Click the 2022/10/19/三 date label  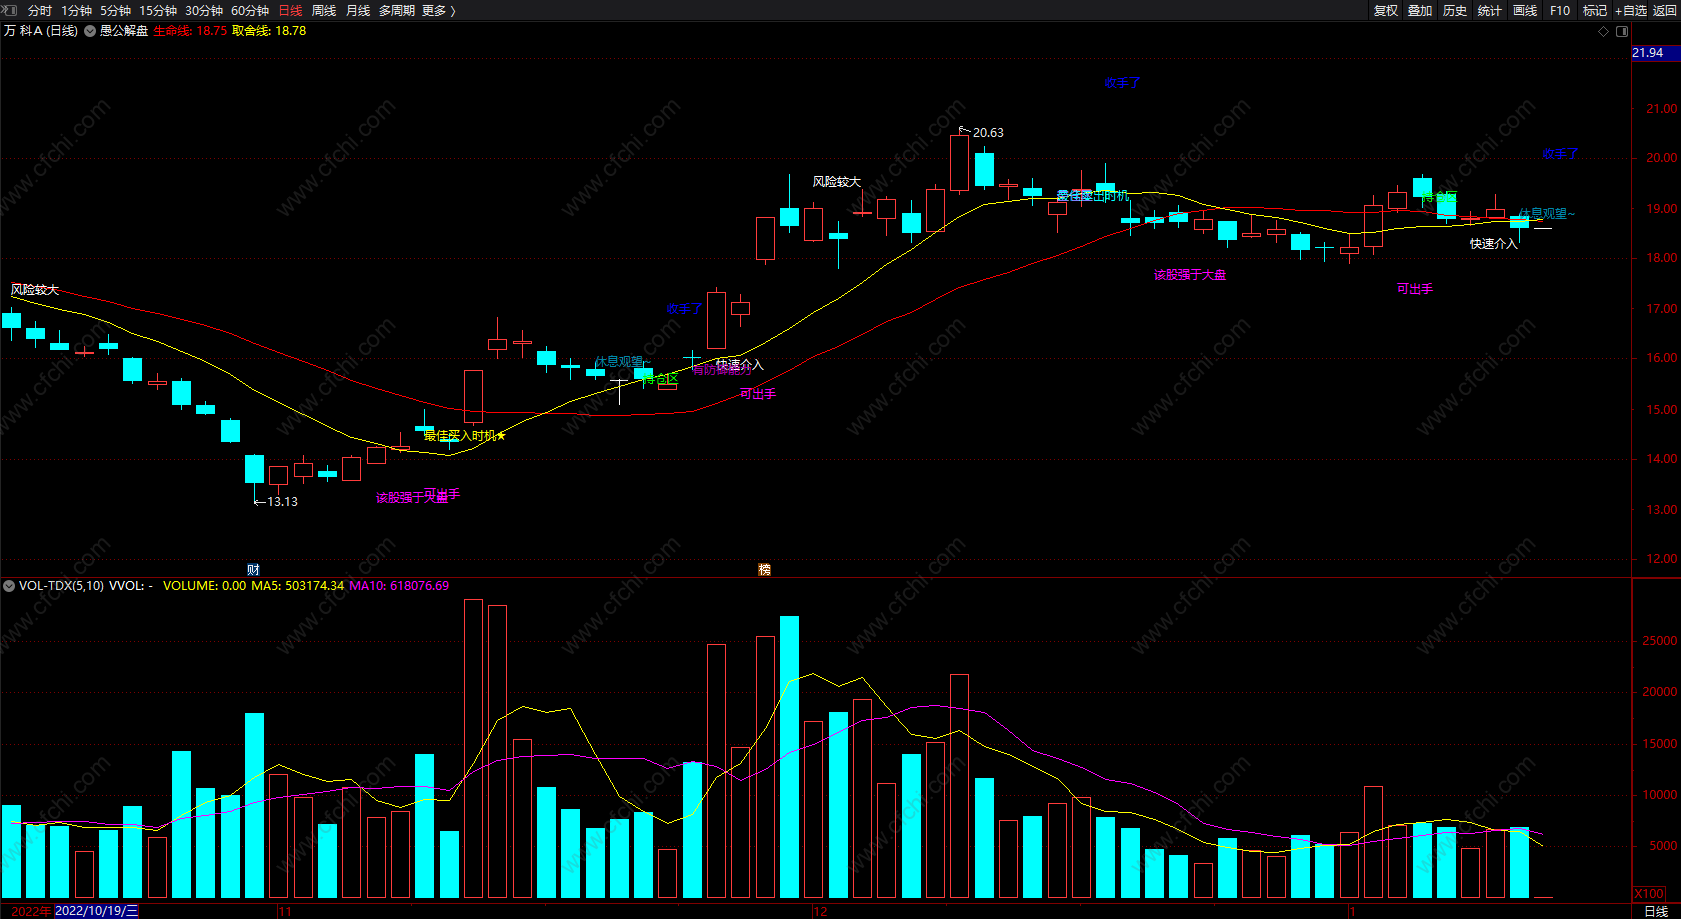coord(96,911)
